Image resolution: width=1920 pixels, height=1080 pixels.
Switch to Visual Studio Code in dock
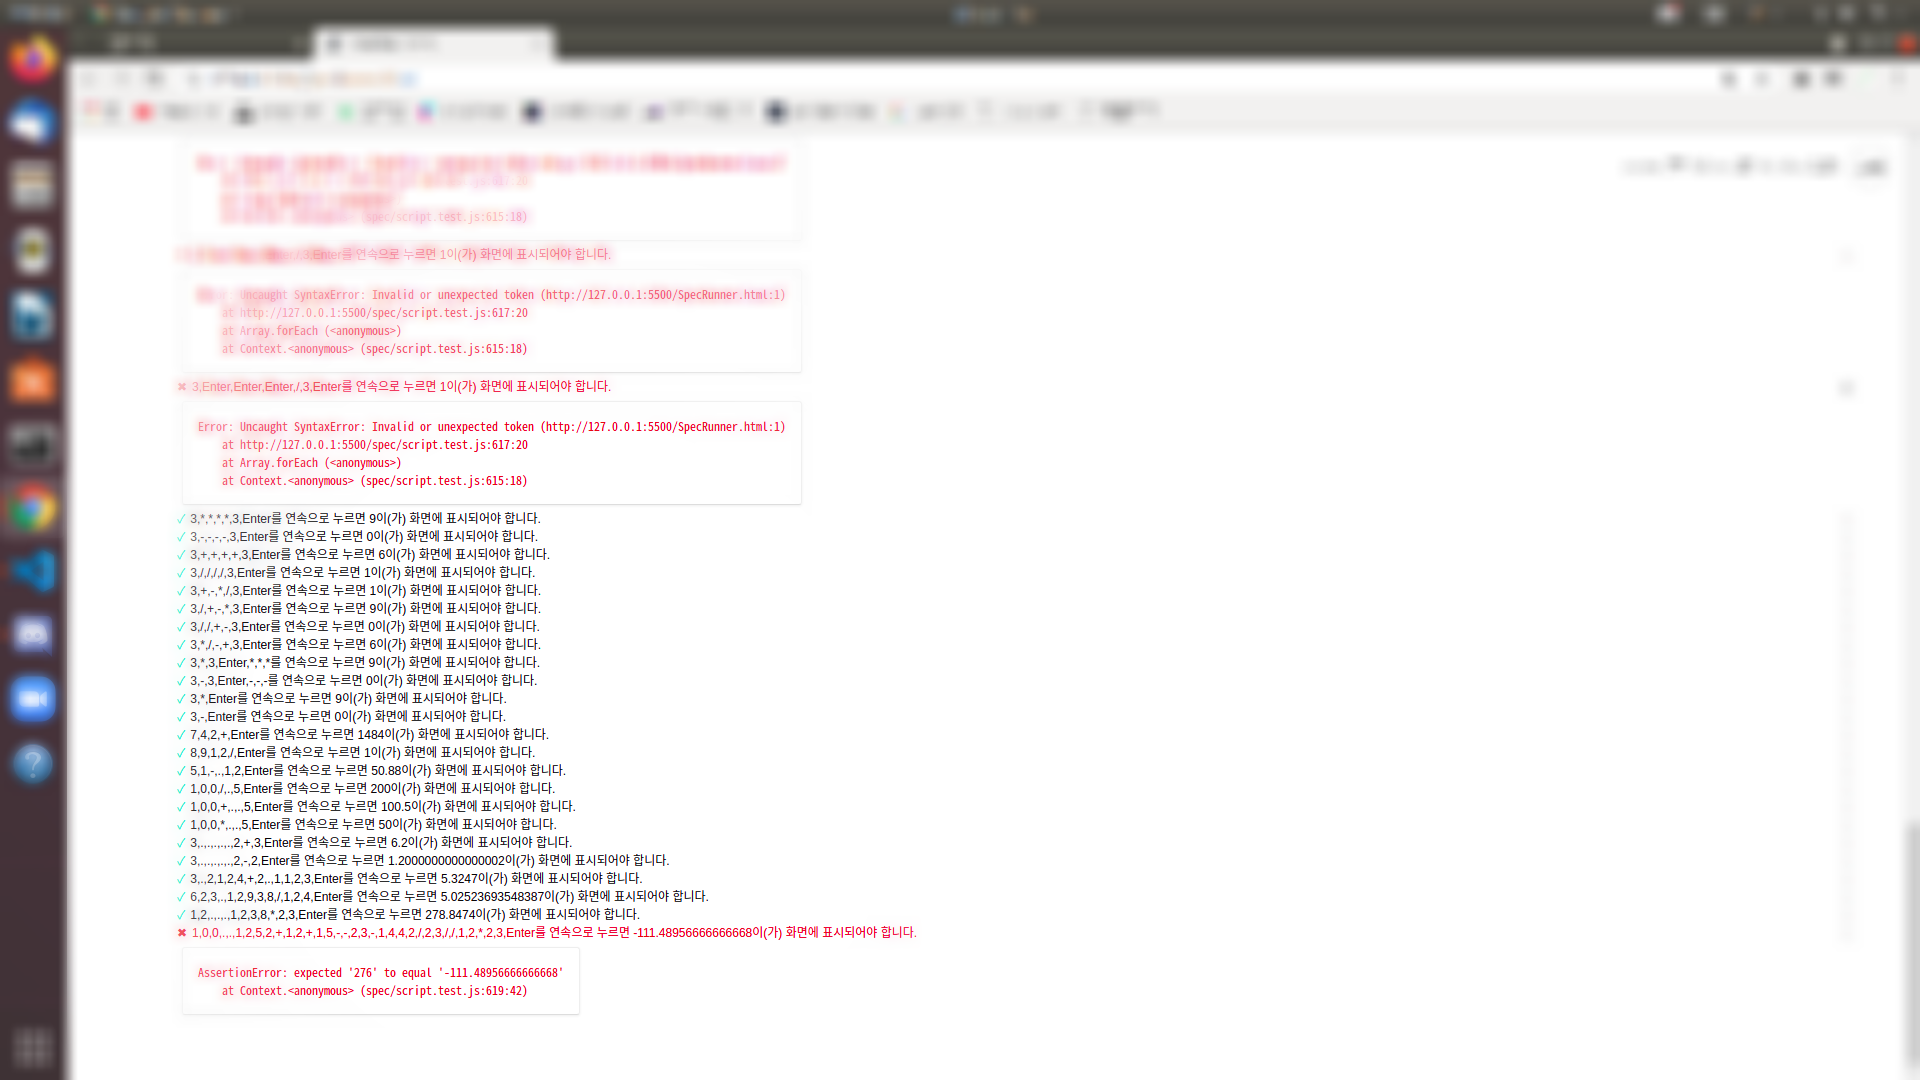point(32,572)
